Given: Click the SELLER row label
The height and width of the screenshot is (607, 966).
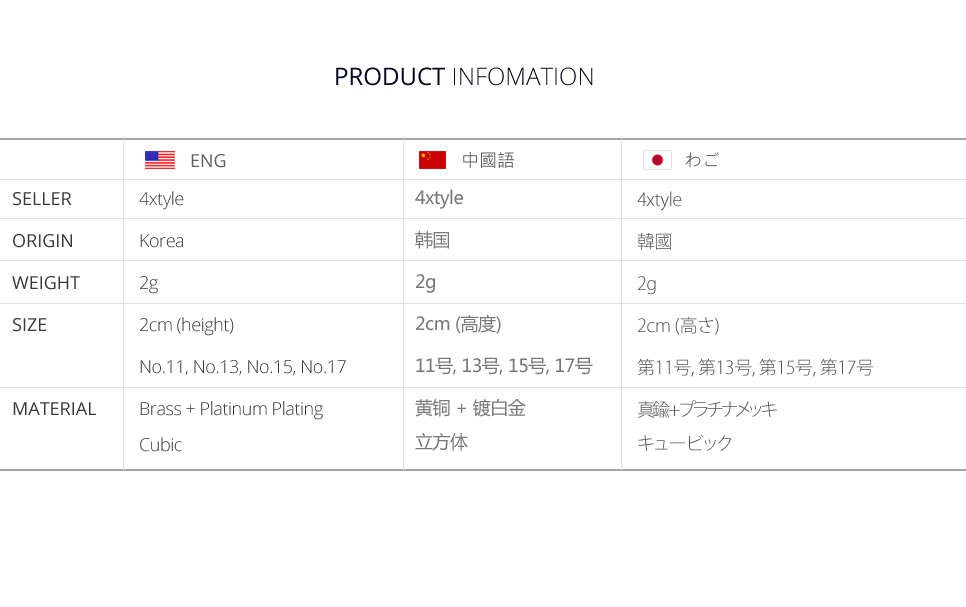Looking at the screenshot, I should click(x=42, y=199).
